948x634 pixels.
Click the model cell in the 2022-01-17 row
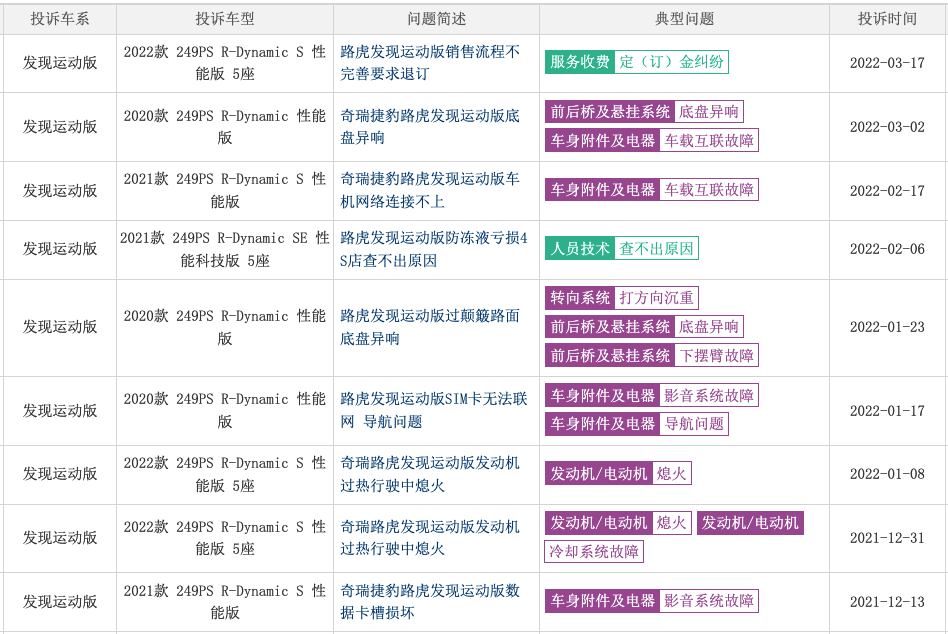click(x=225, y=410)
